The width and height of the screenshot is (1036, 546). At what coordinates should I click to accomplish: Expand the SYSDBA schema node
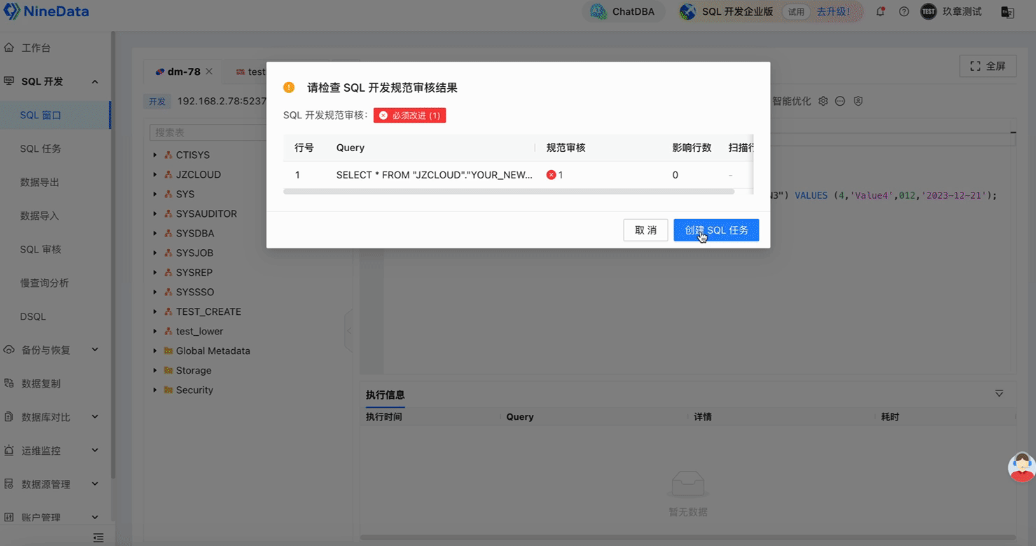coord(155,233)
